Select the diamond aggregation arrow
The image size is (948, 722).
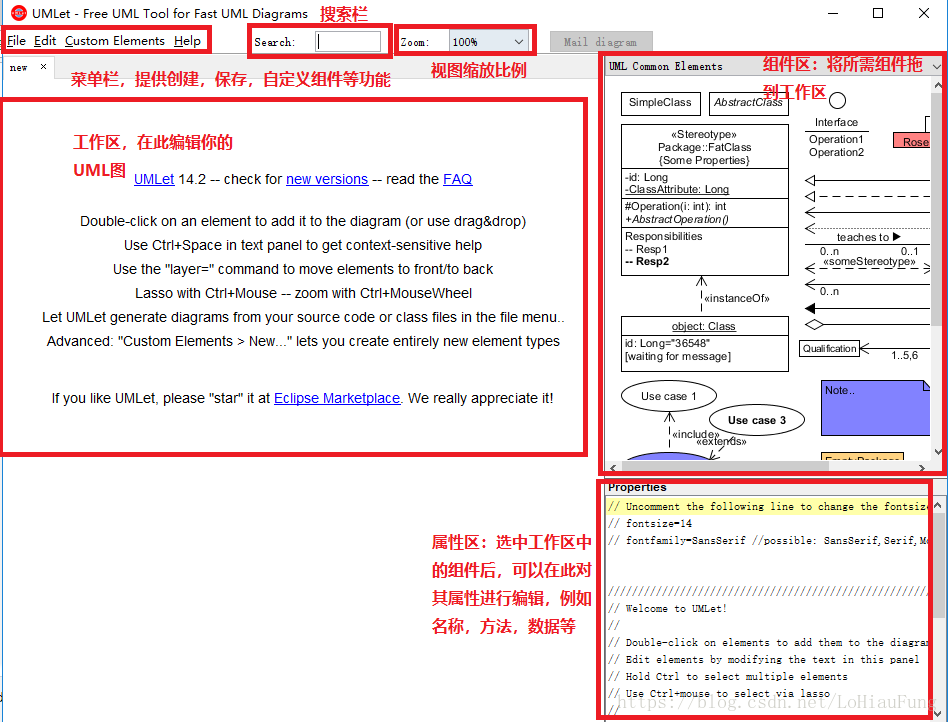click(867, 325)
